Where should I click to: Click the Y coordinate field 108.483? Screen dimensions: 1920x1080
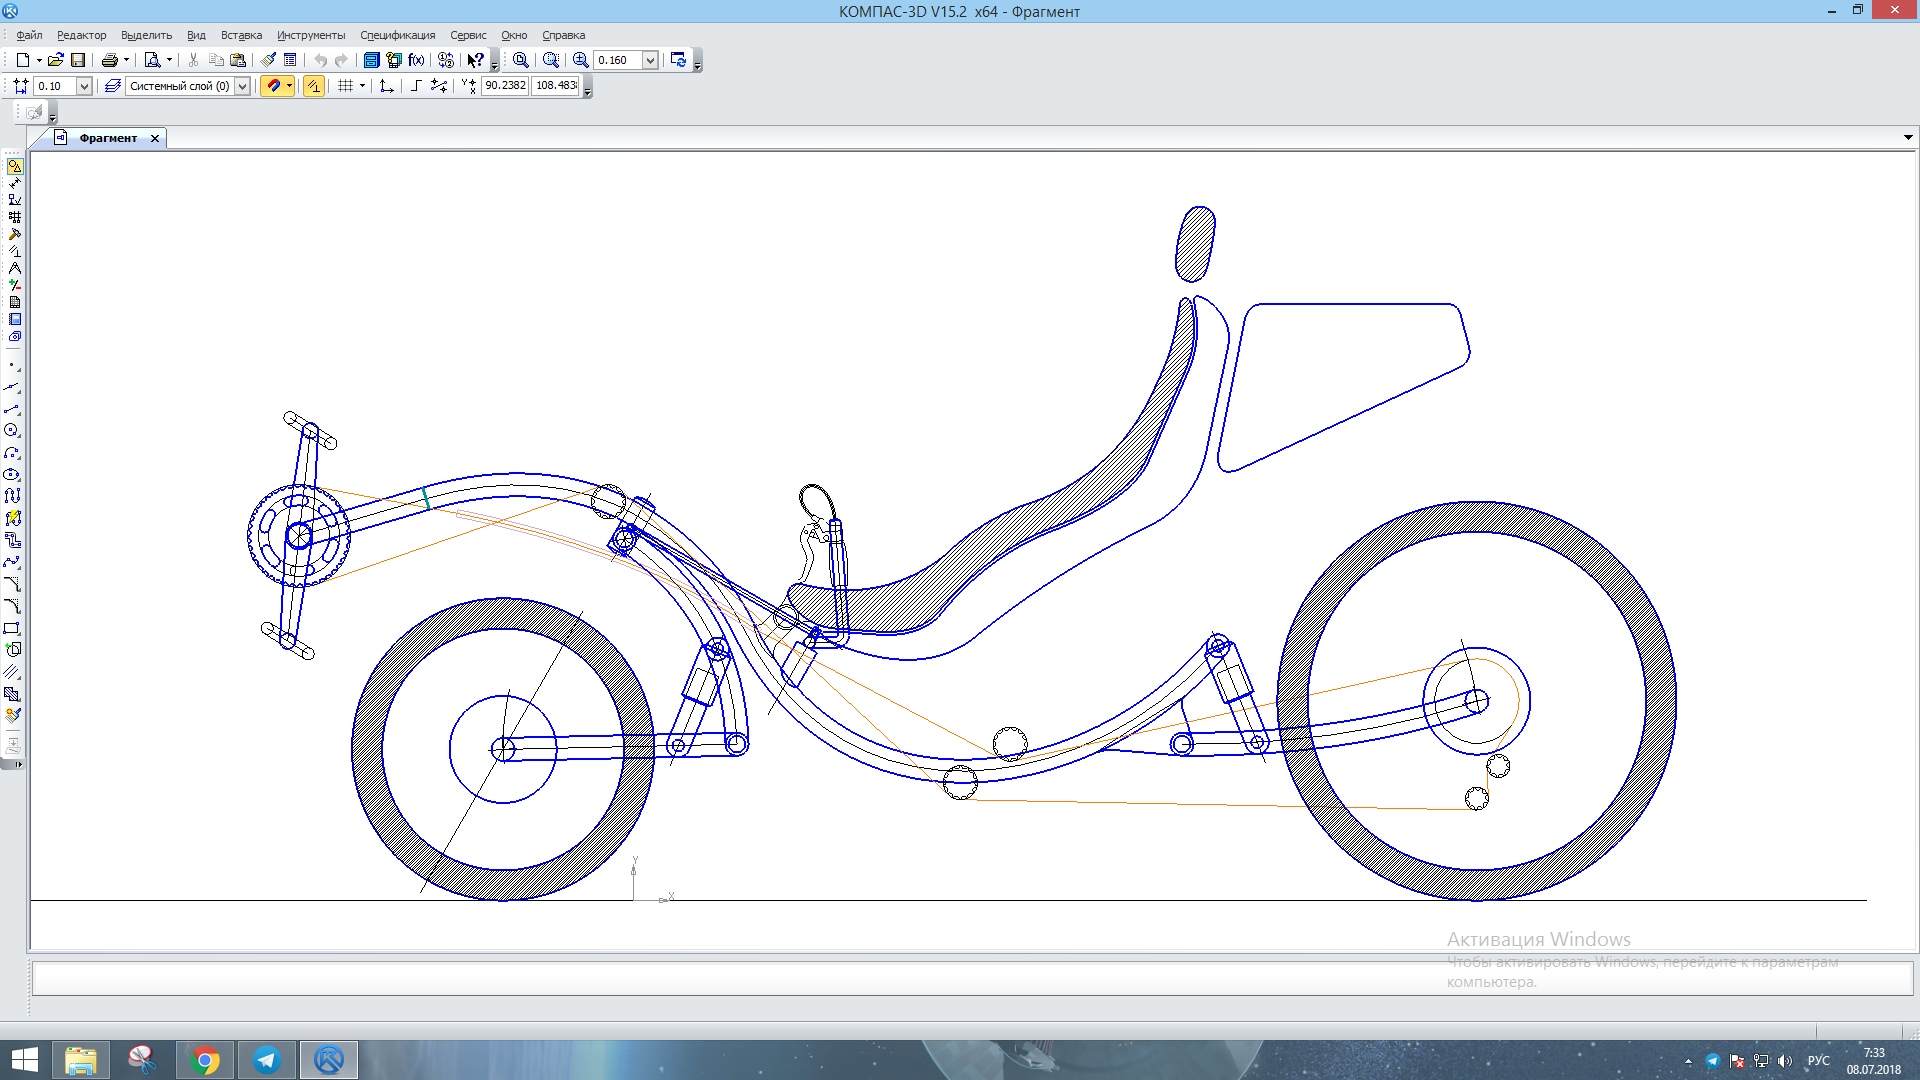click(556, 86)
